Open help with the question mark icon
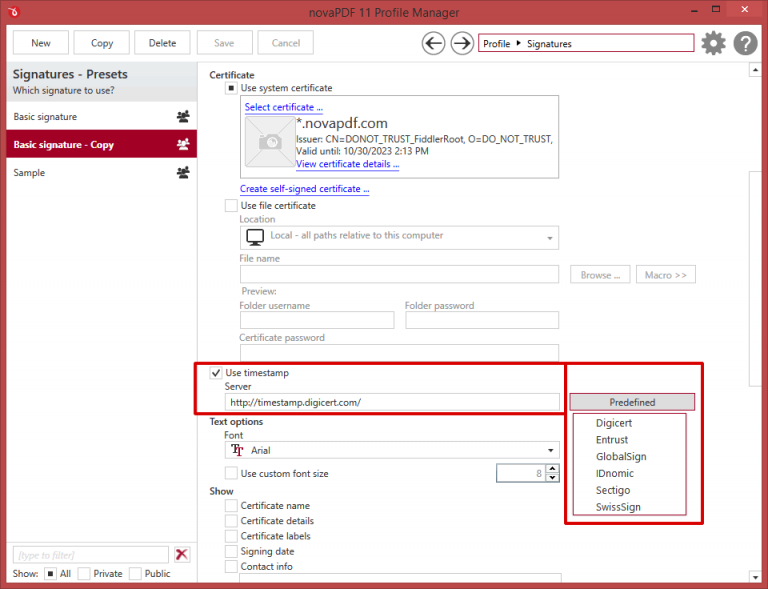The image size is (768, 589). pos(745,43)
